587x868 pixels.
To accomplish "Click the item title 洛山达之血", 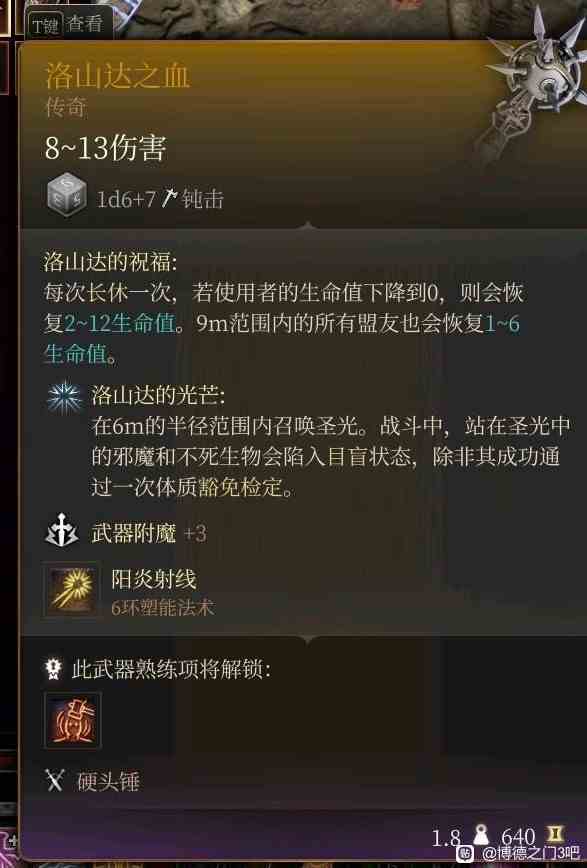I will coord(117,76).
